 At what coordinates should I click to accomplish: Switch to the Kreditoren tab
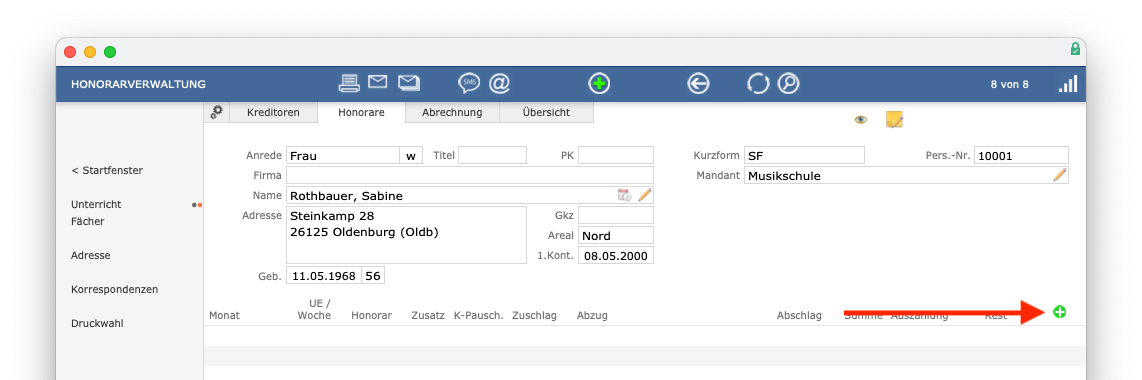(273, 112)
